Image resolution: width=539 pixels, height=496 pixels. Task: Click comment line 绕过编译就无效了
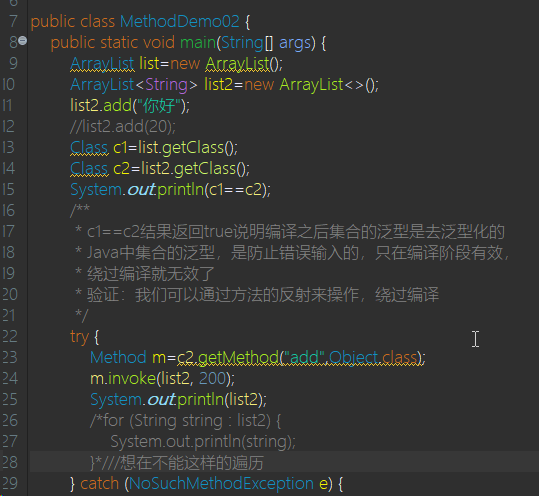click(145, 274)
